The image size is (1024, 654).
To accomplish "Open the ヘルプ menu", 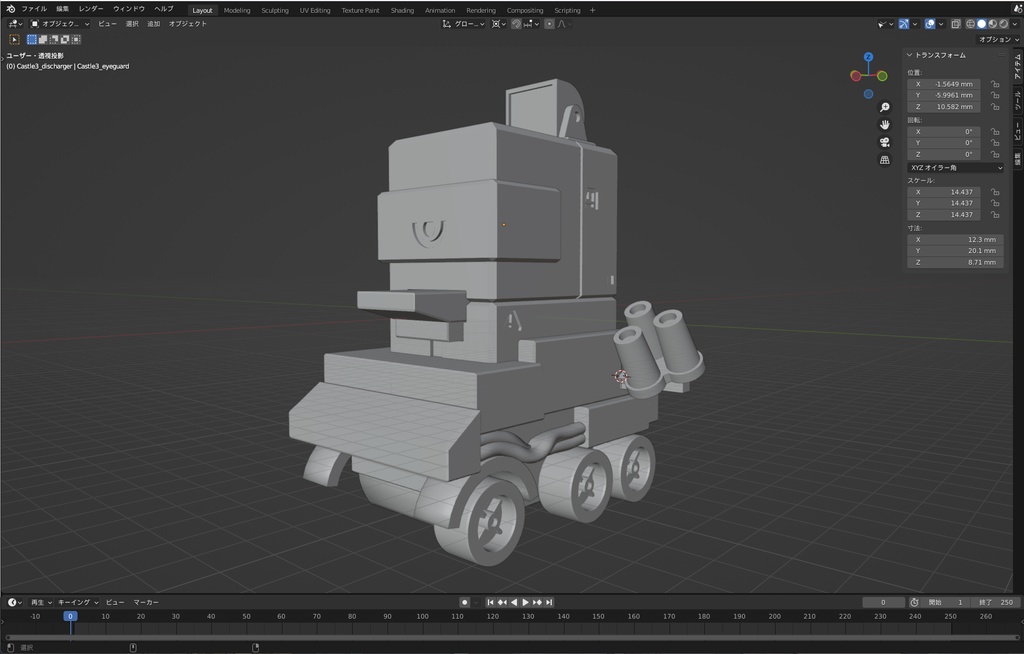I will click(x=164, y=9).
